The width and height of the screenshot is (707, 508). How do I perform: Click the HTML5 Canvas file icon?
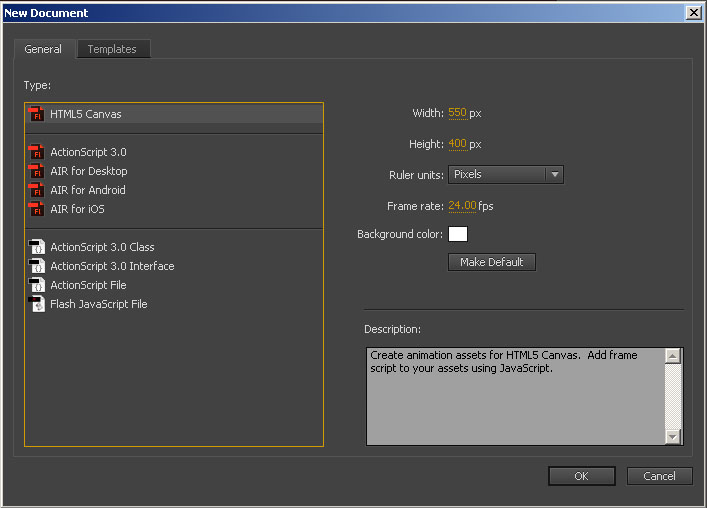37,114
